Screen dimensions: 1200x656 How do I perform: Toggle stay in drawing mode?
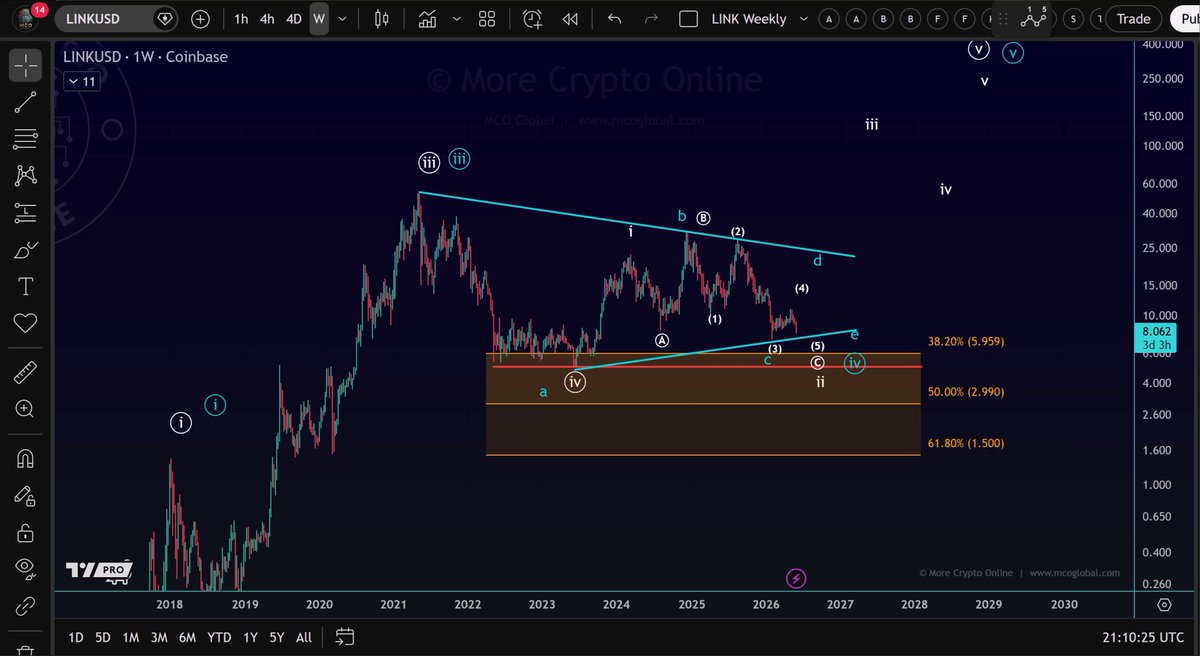pyautogui.click(x=25, y=496)
